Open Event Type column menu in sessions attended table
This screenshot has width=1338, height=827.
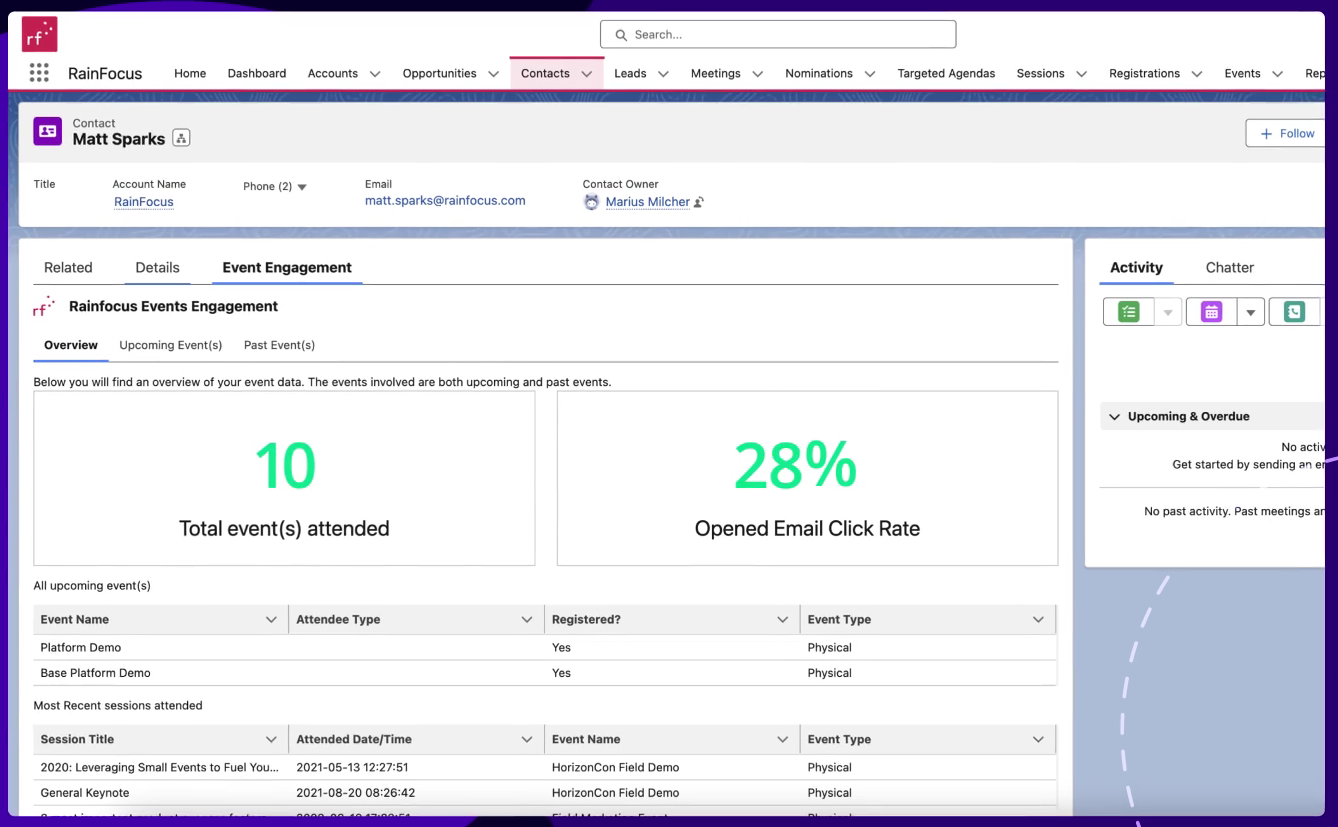1038,740
